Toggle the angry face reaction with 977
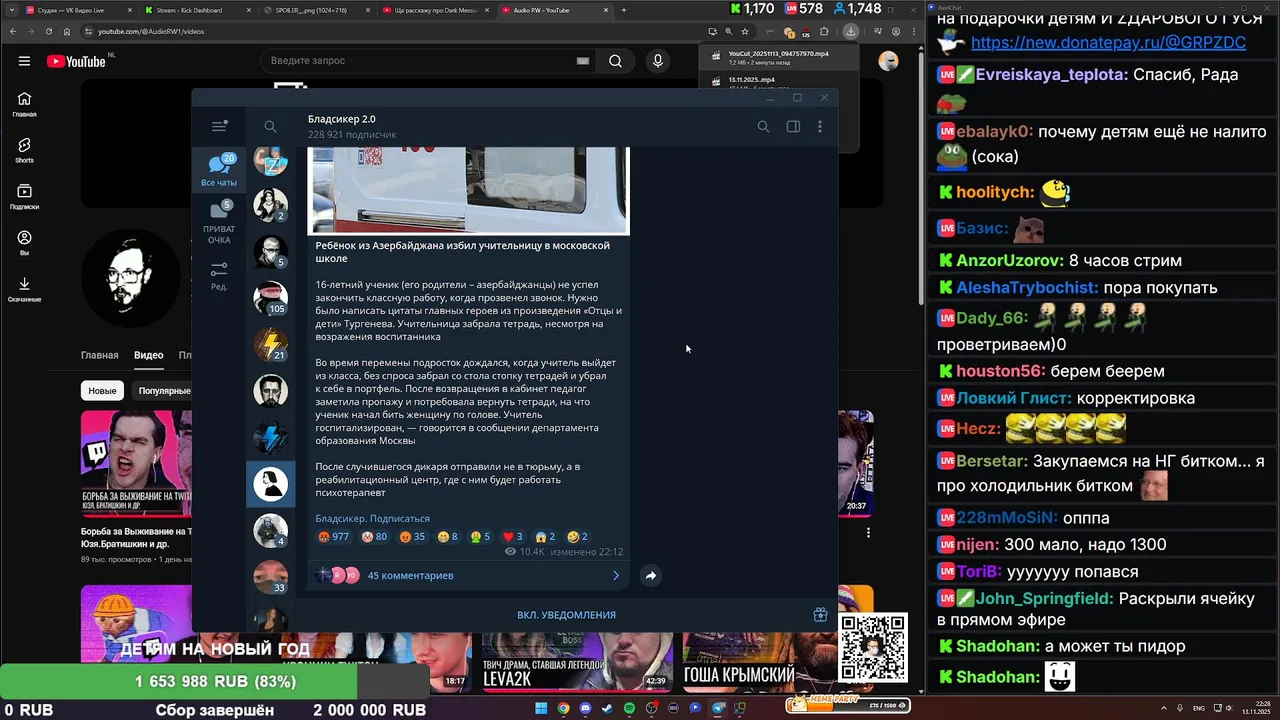 (x=333, y=537)
